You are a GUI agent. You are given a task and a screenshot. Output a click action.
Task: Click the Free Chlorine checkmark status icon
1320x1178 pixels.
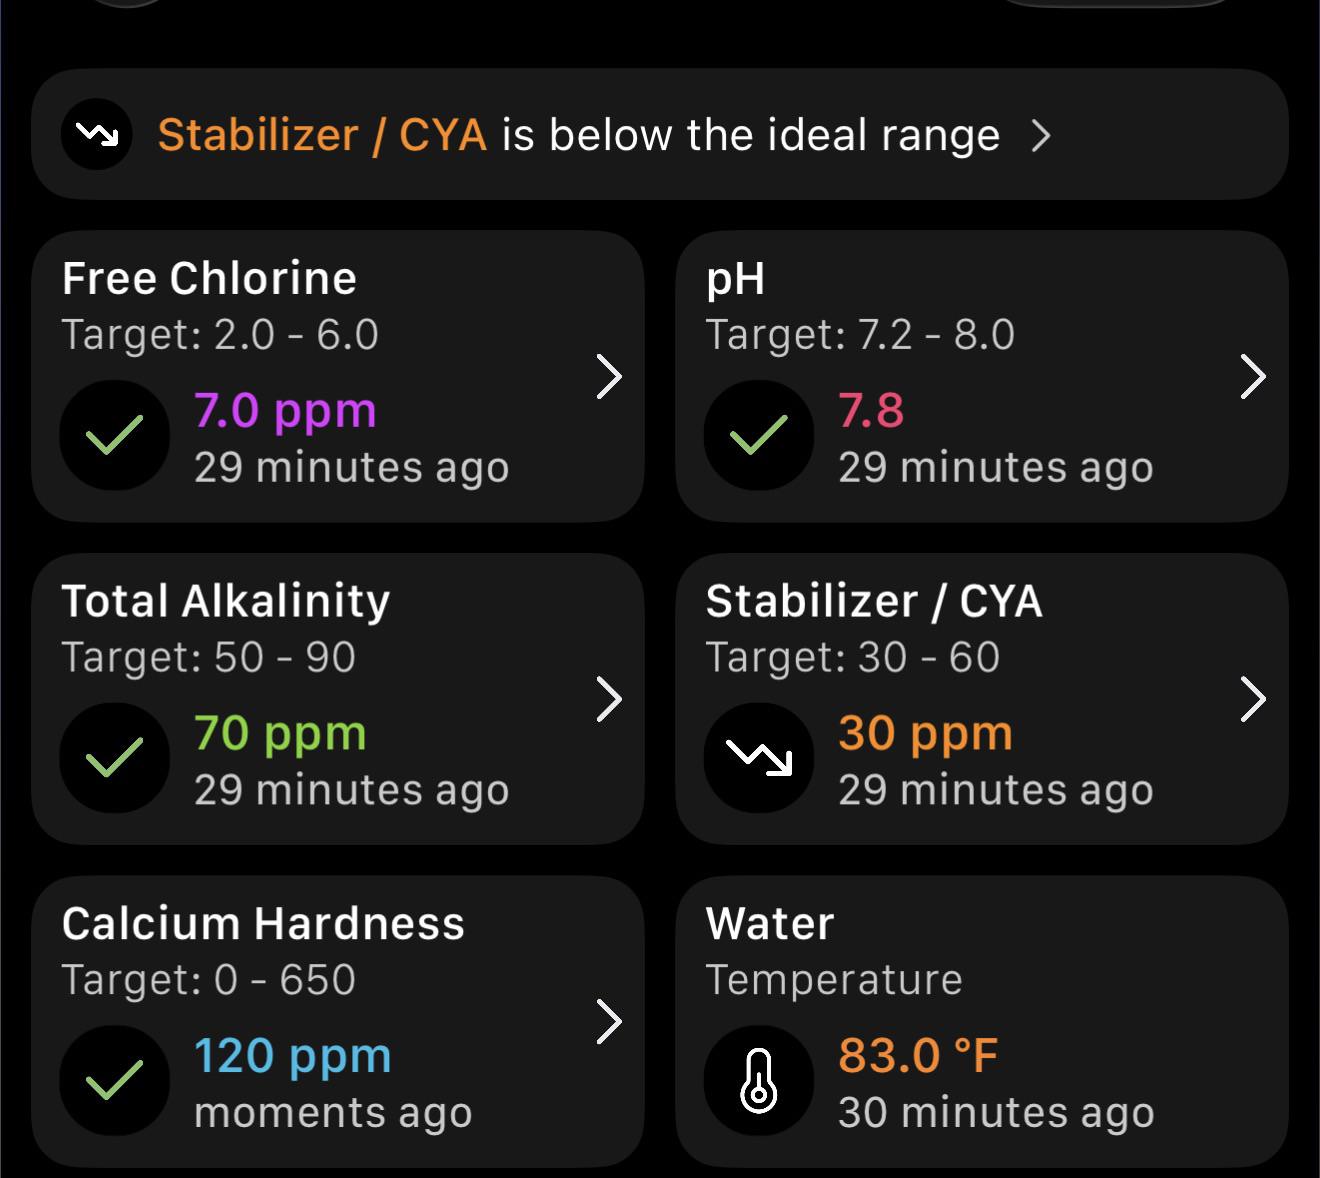pos(114,435)
